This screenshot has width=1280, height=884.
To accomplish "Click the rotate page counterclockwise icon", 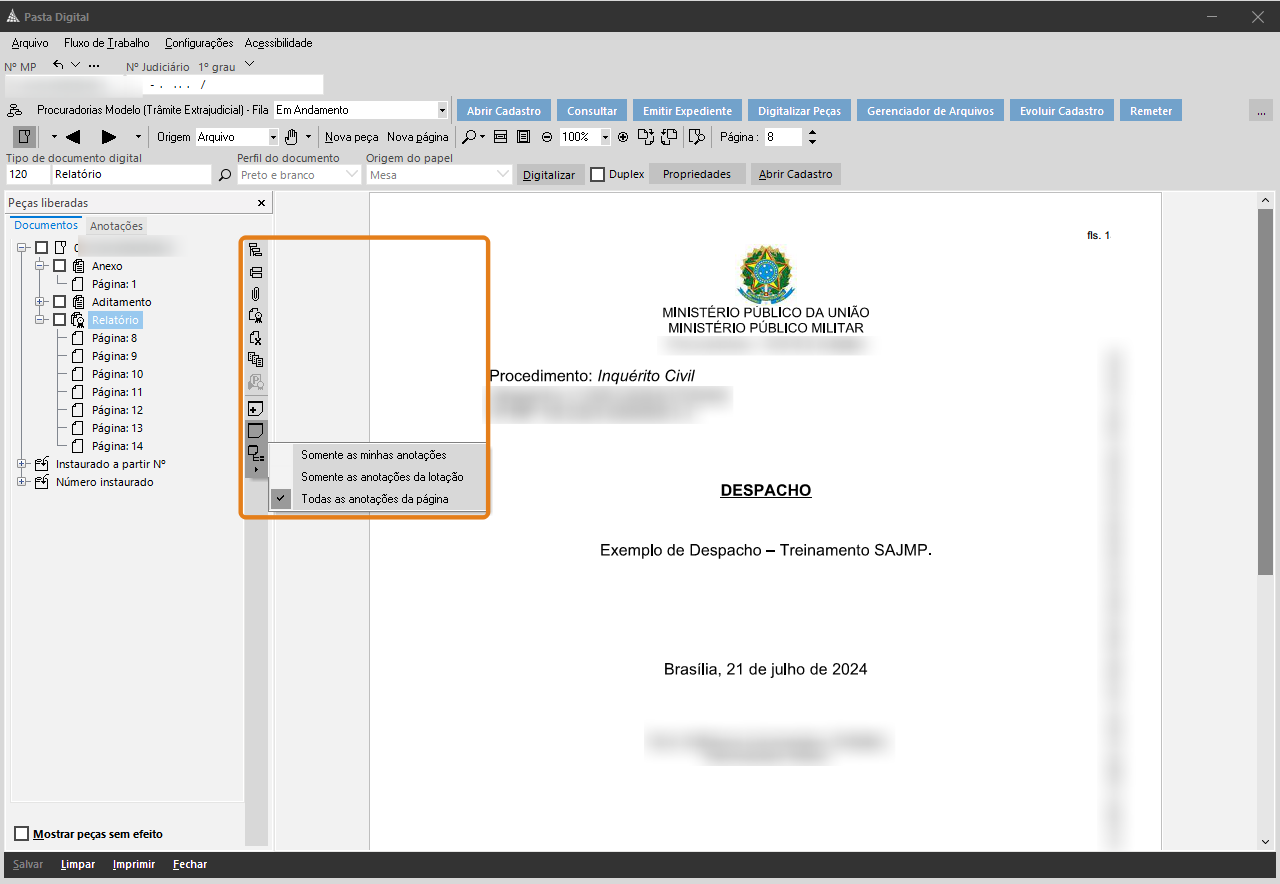I will [x=669, y=137].
